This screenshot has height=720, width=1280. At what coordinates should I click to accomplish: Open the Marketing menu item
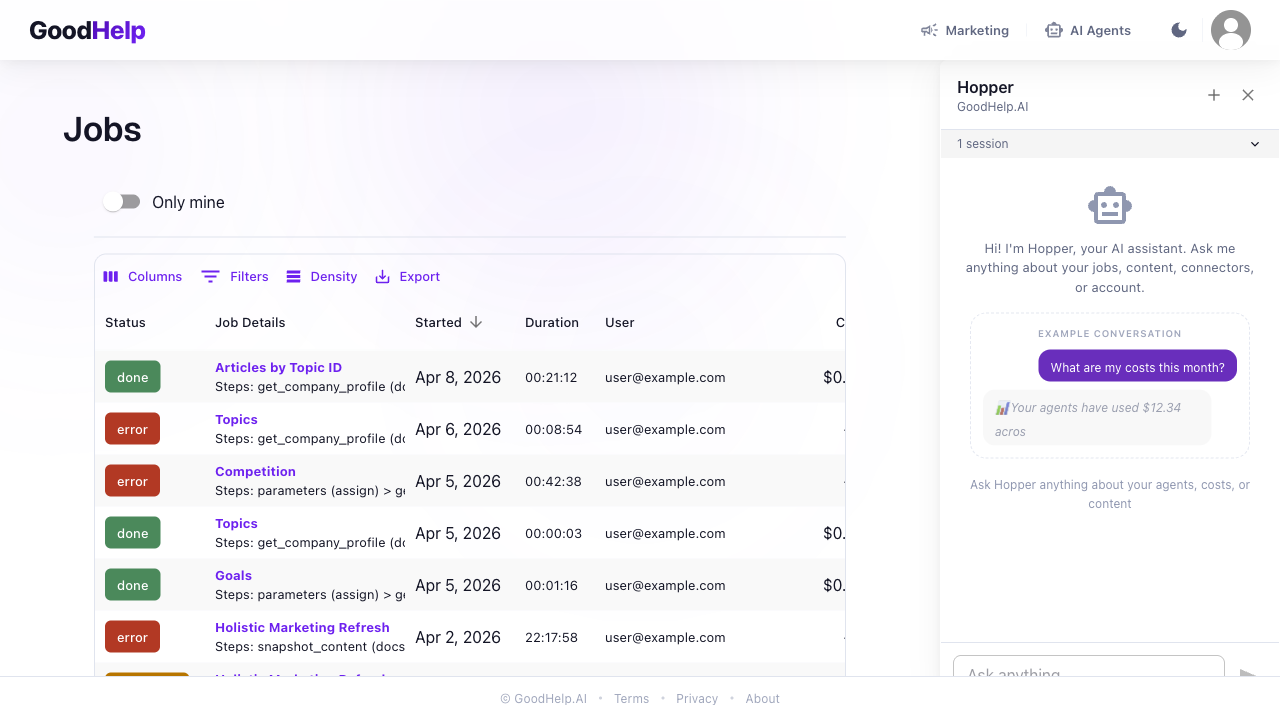pos(965,30)
